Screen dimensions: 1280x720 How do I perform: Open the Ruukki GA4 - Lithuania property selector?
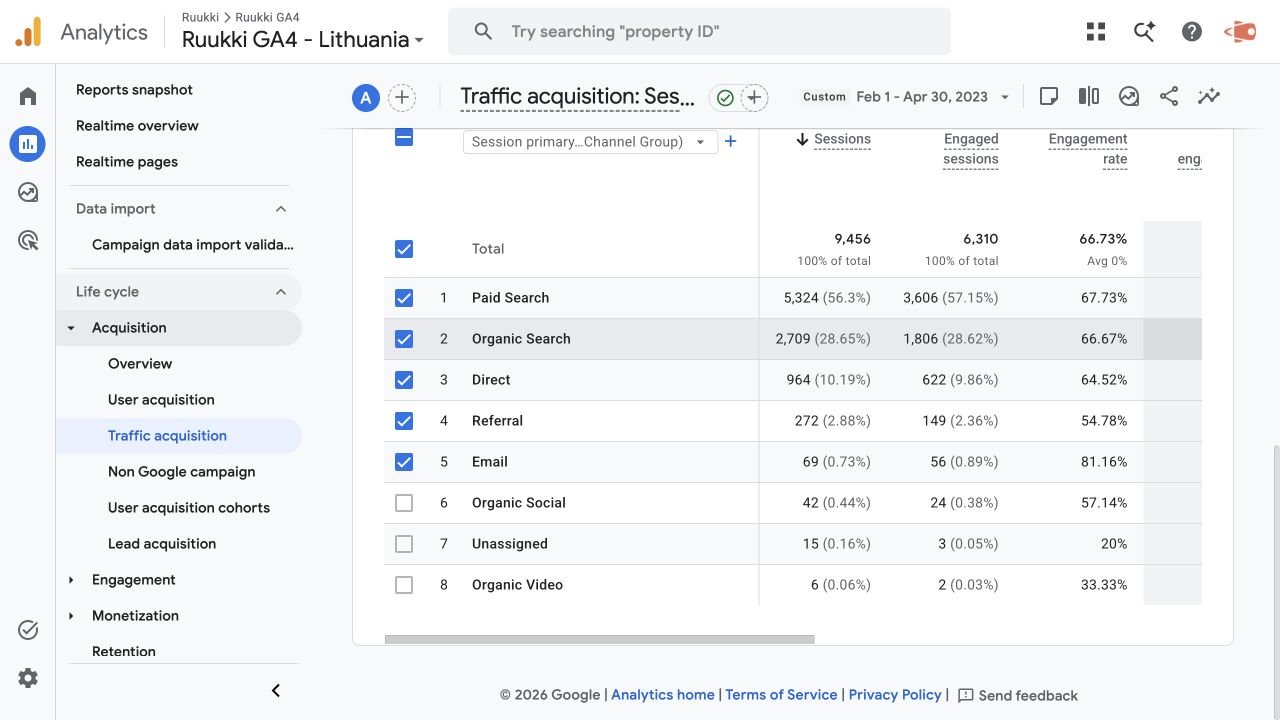coord(303,39)
